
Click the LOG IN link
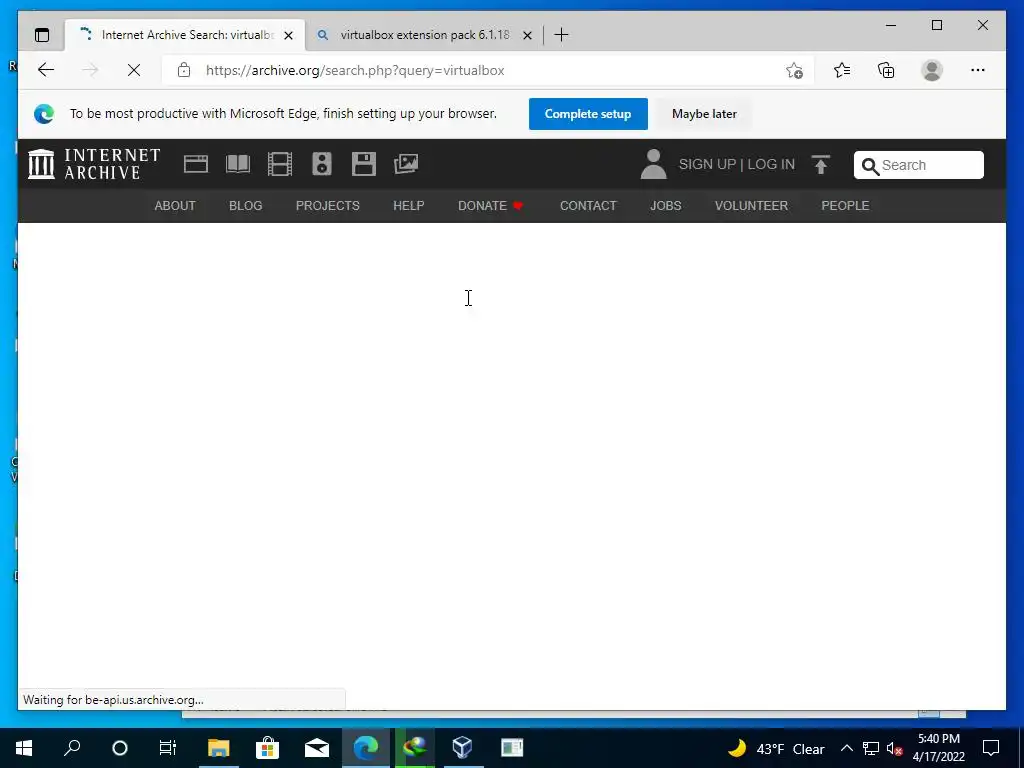coord(771,165)
